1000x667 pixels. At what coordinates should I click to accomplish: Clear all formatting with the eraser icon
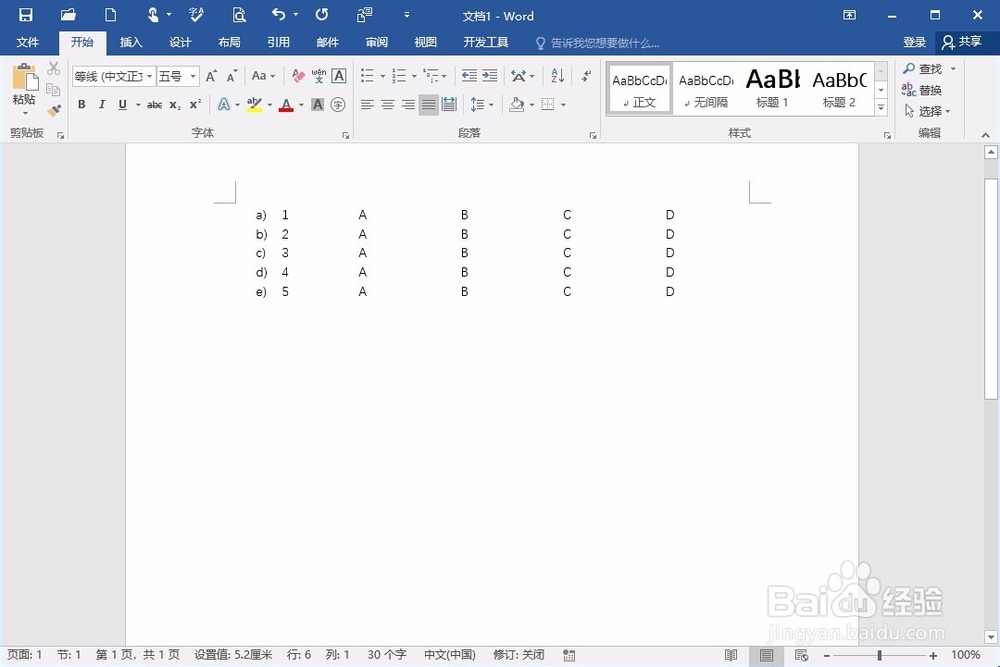pyautogui.click(x=298, y=77)
